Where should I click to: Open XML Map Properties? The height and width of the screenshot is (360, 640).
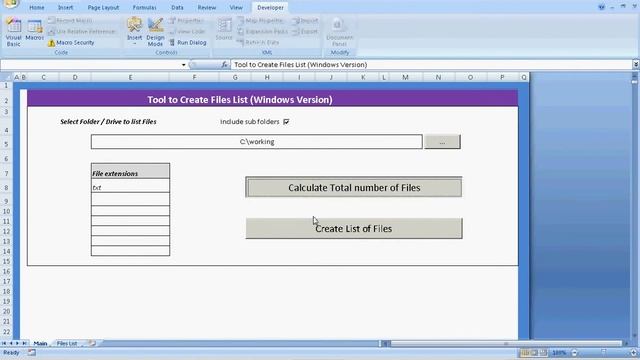(260, 20)
